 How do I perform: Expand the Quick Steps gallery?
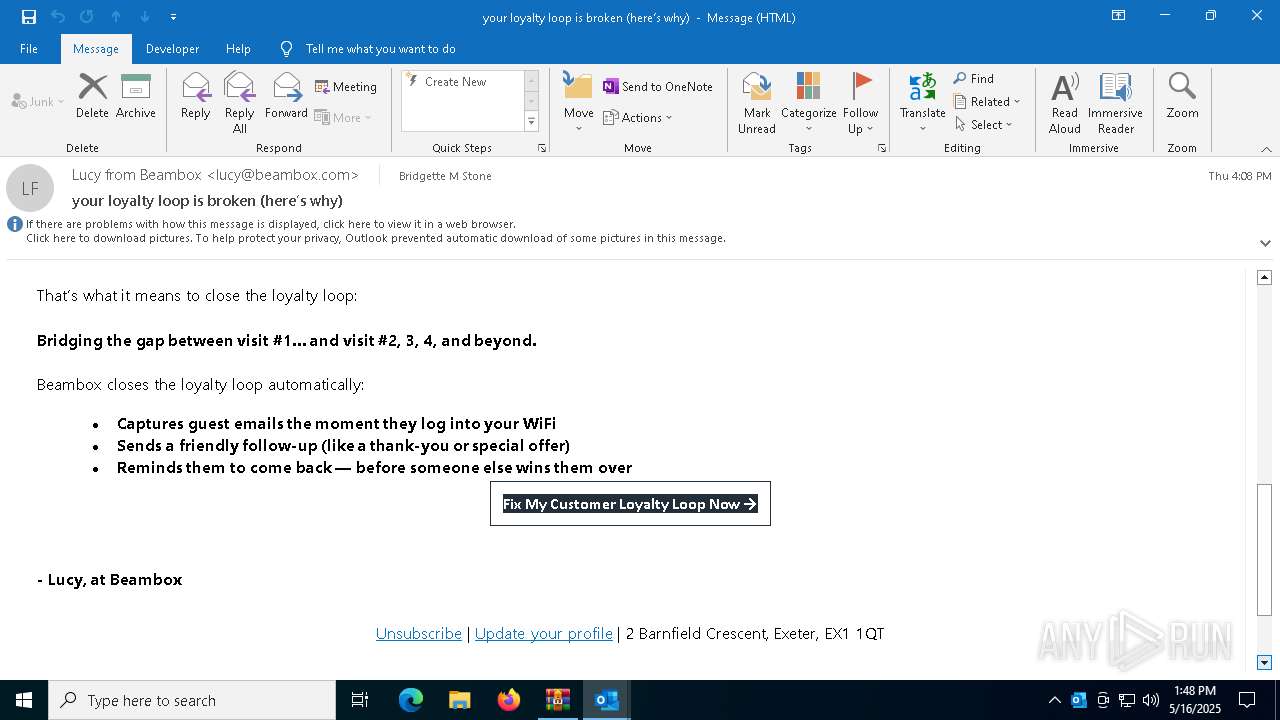click(x=531, y=122)
